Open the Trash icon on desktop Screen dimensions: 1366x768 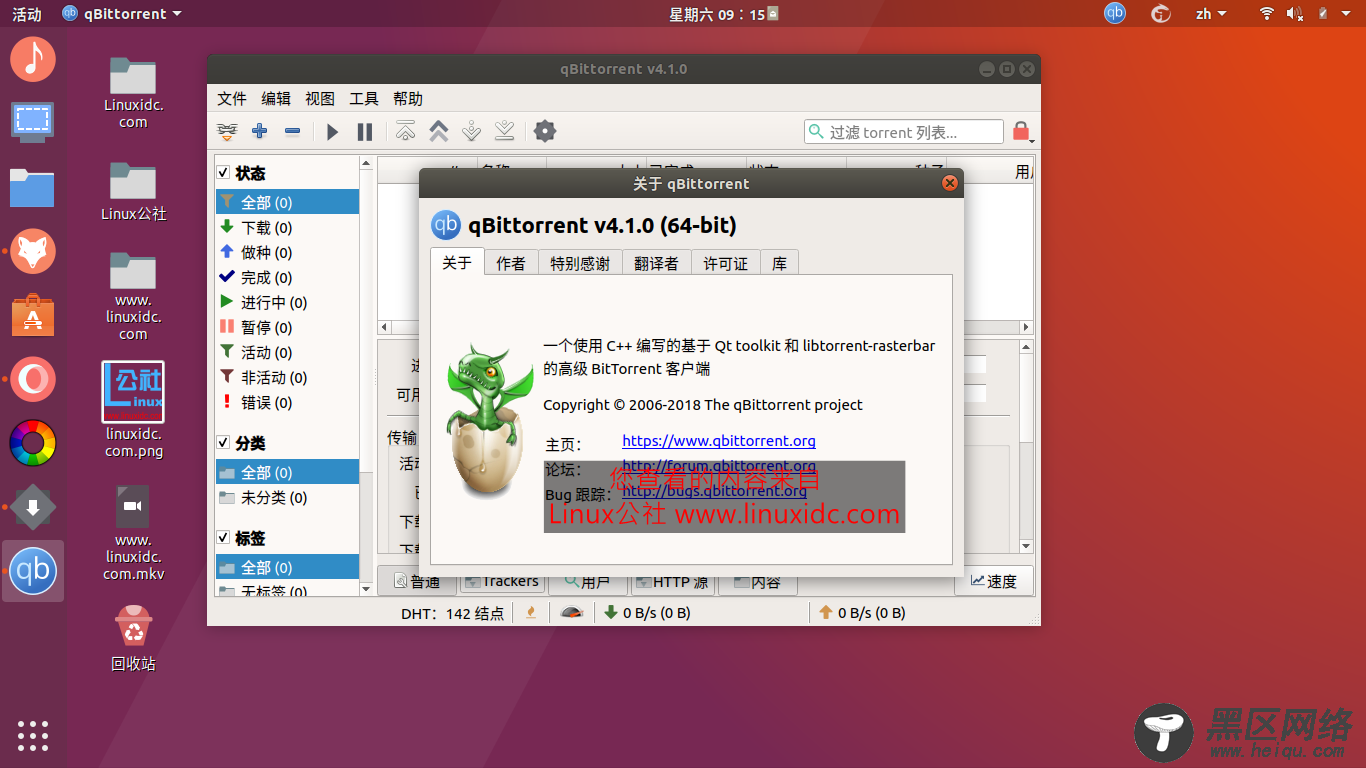(x=133, y=627)
